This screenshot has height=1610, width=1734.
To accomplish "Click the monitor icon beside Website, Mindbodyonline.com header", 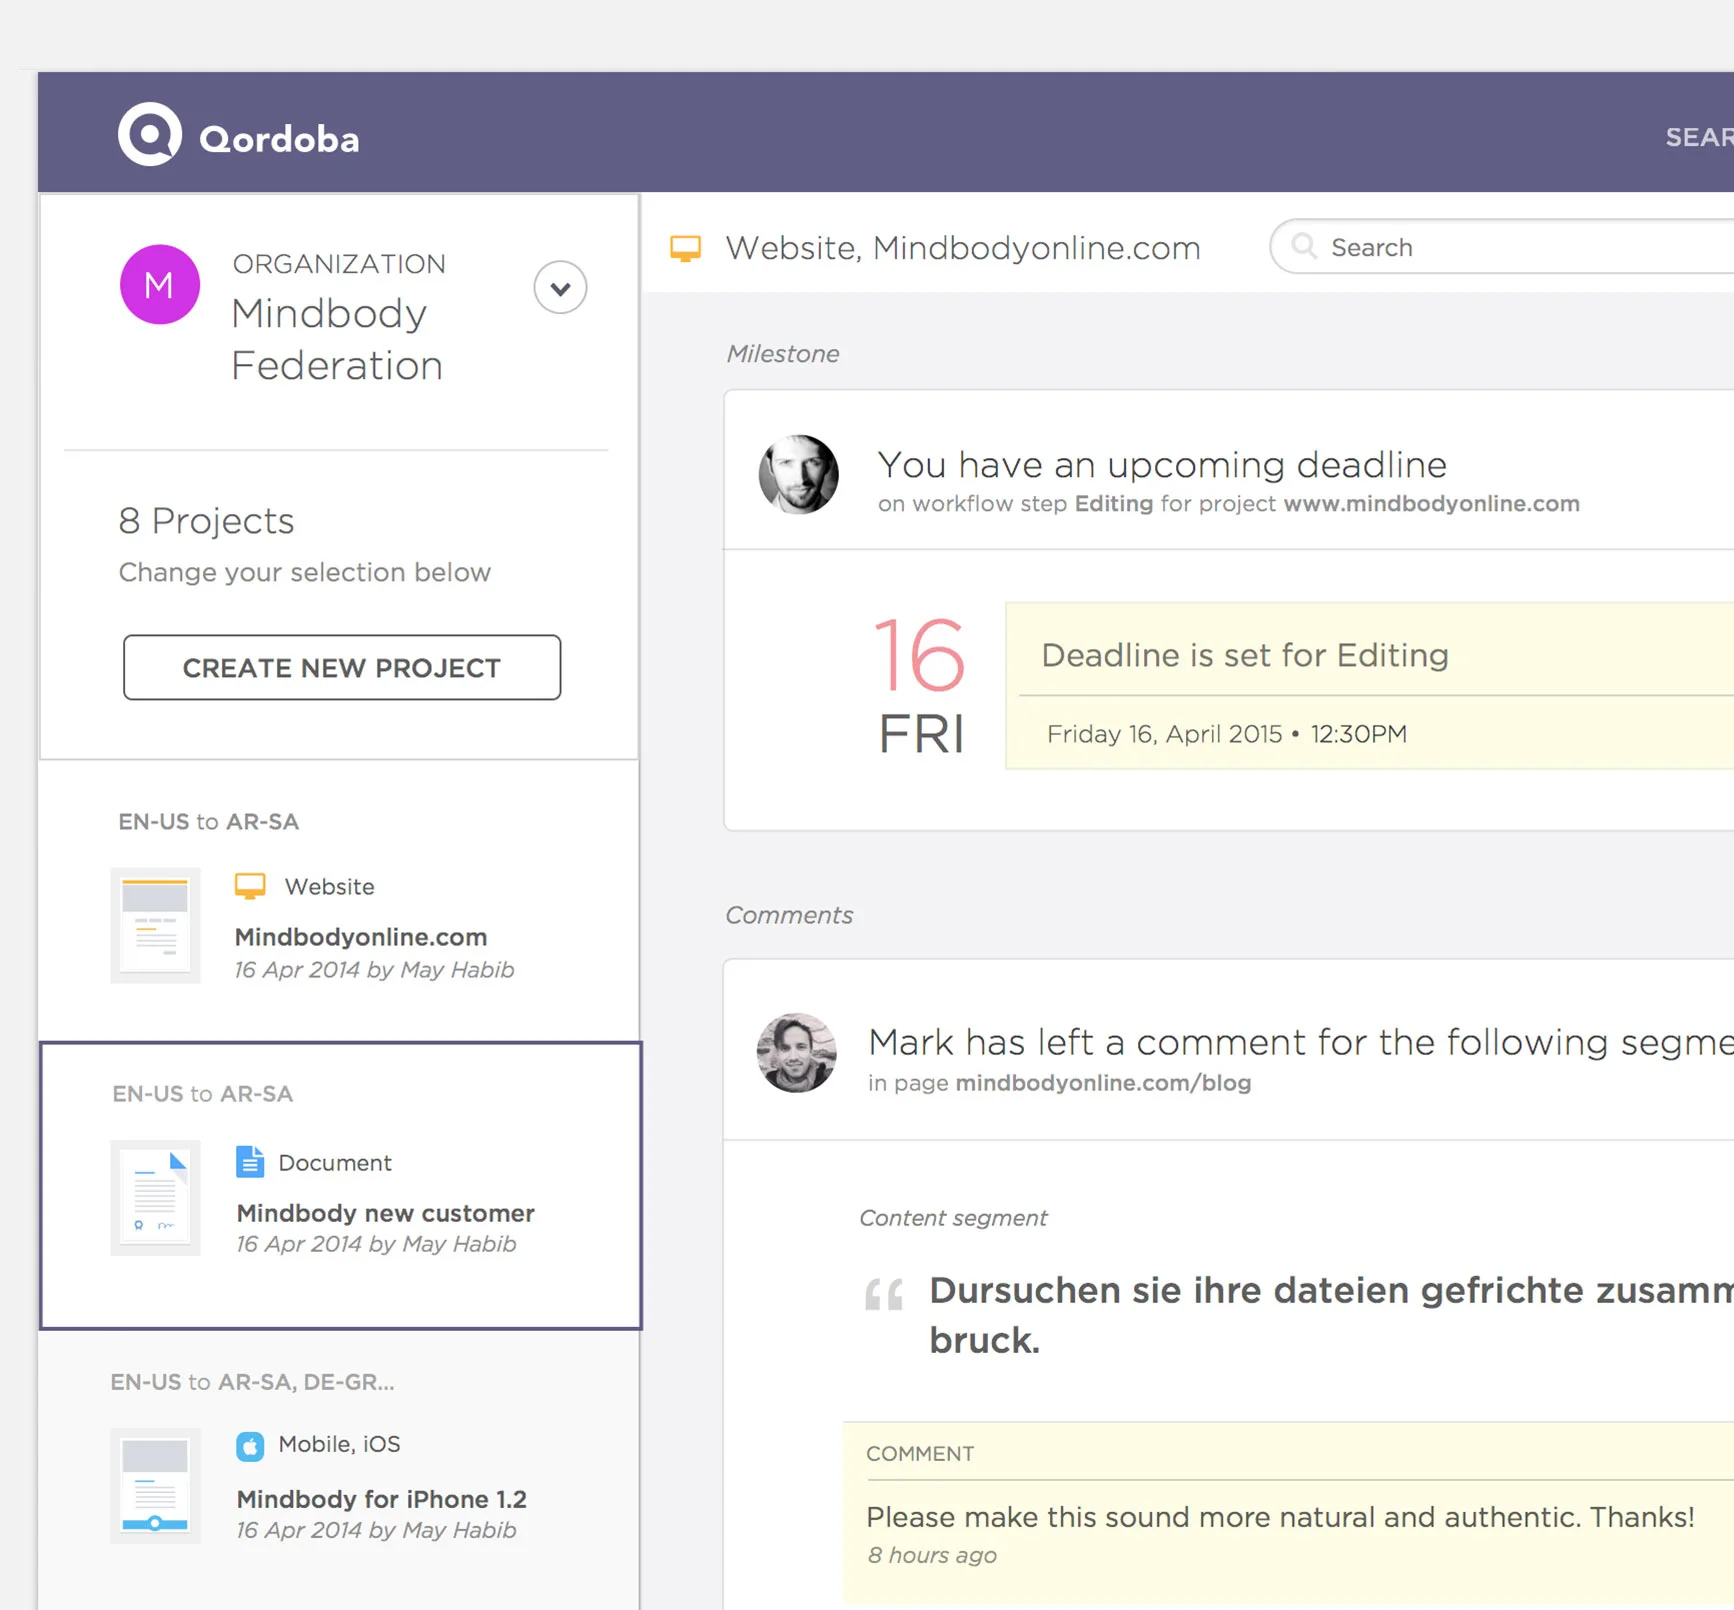I will click(x=686, y=248).
